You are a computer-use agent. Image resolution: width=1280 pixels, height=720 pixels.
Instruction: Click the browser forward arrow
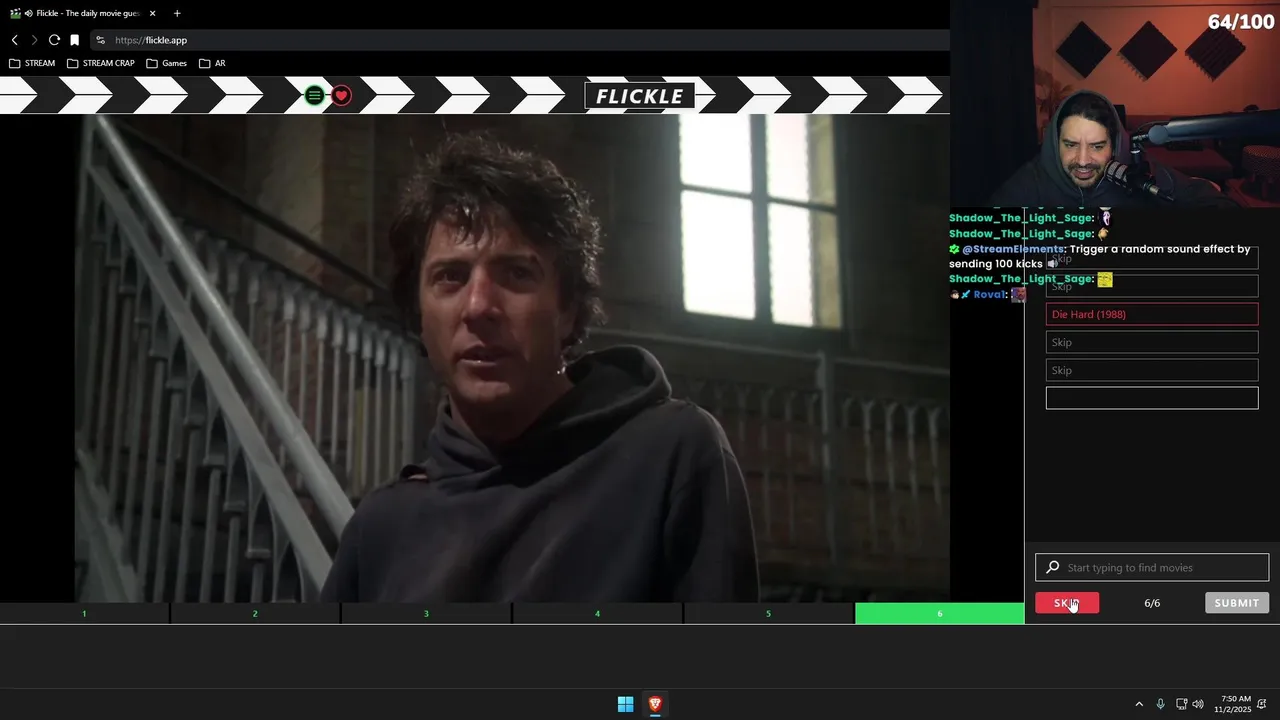34,40
